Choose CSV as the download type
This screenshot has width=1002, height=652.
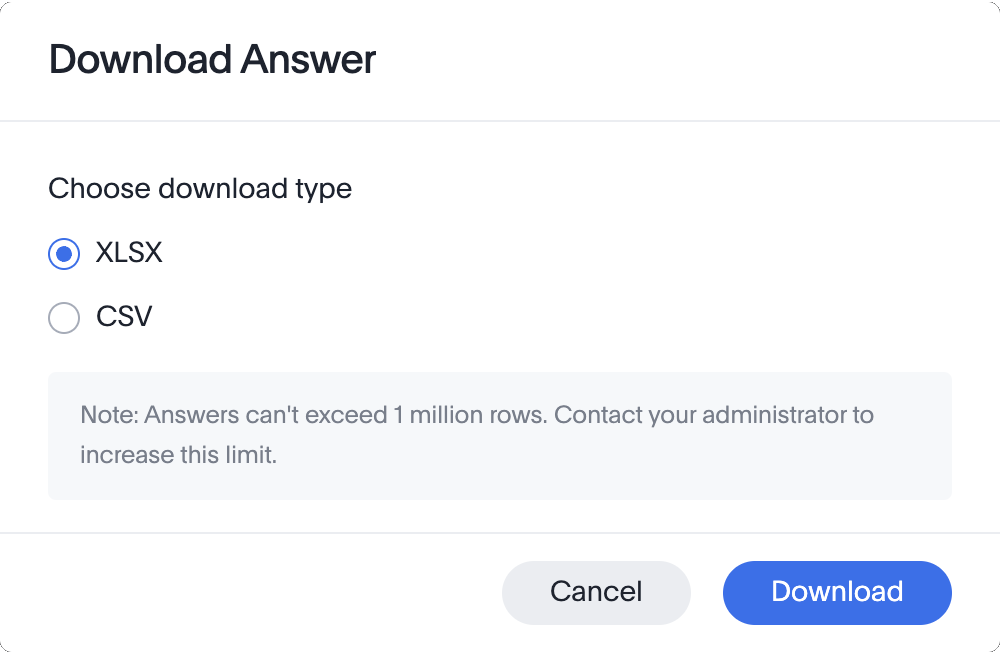[x=64, y=318]
